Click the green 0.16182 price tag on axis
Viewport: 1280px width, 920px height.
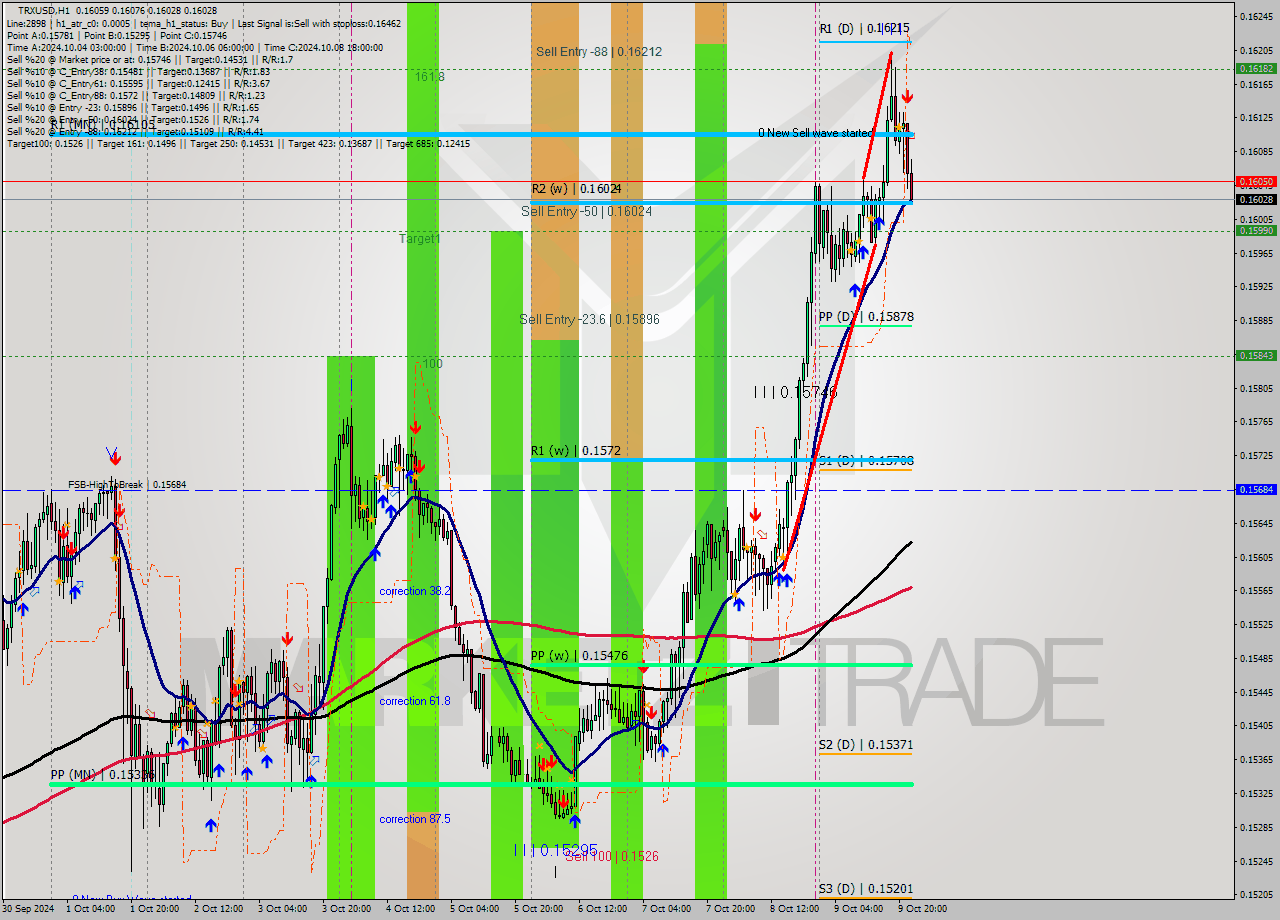click(1255, 69)
